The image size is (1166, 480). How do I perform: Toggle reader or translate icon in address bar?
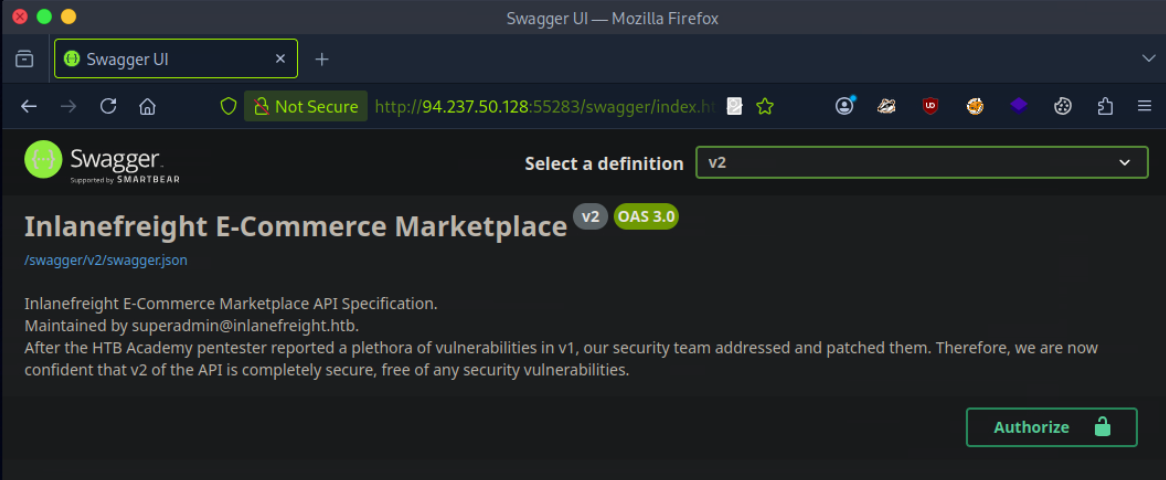click(x=734, y=106)
